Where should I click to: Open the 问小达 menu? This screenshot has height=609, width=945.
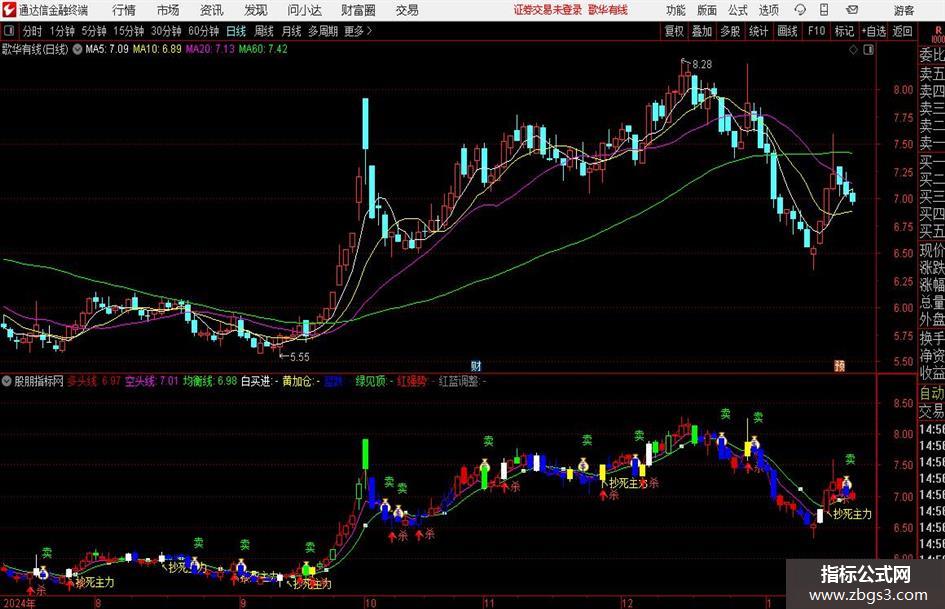pyautogui.click(x=304, y=10)
